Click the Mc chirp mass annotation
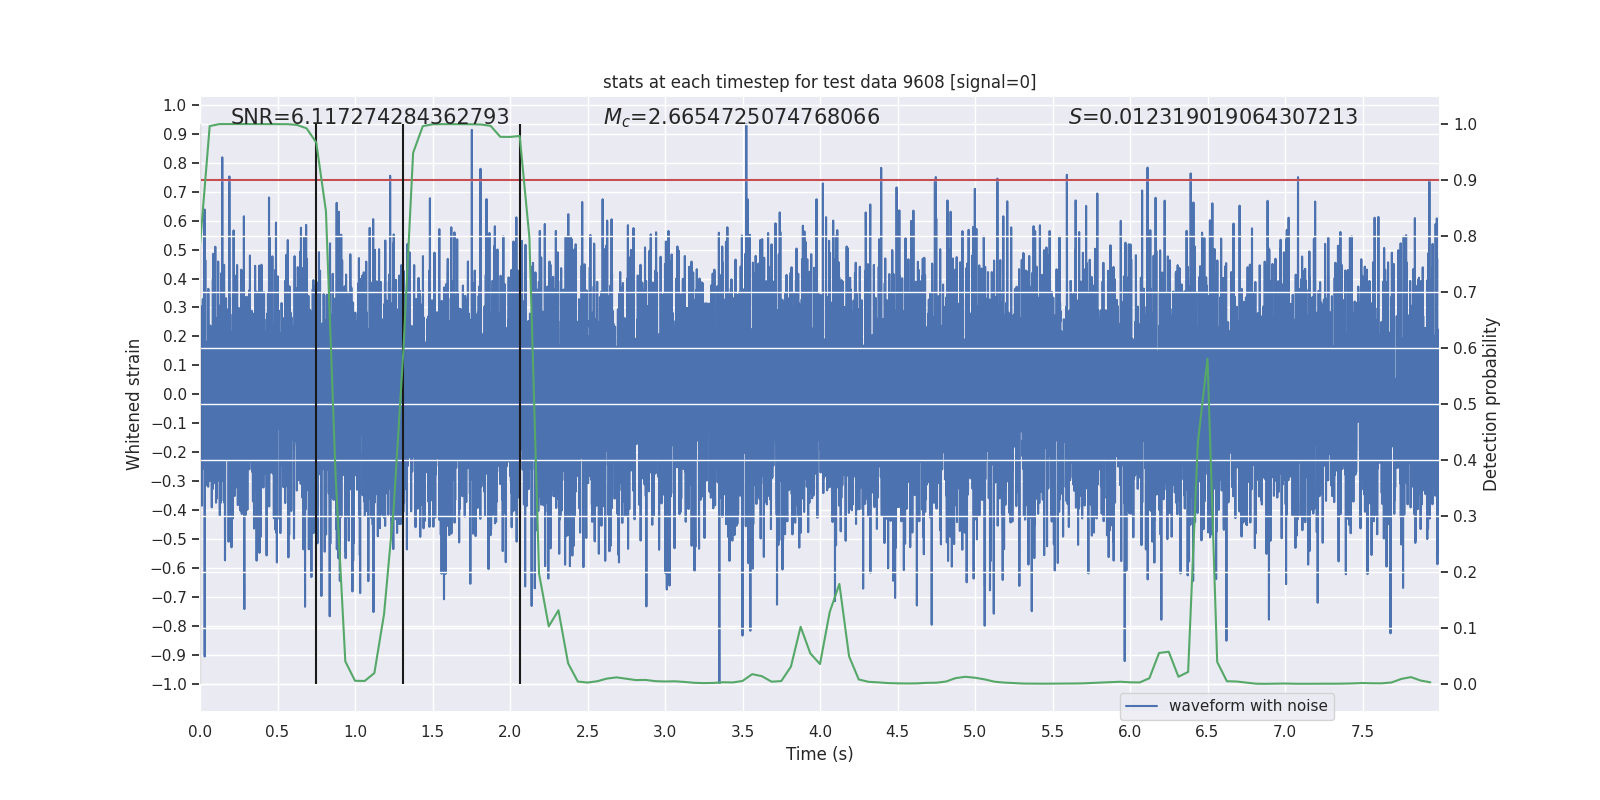Screen dimensions: 1600x800 point(741,117)
